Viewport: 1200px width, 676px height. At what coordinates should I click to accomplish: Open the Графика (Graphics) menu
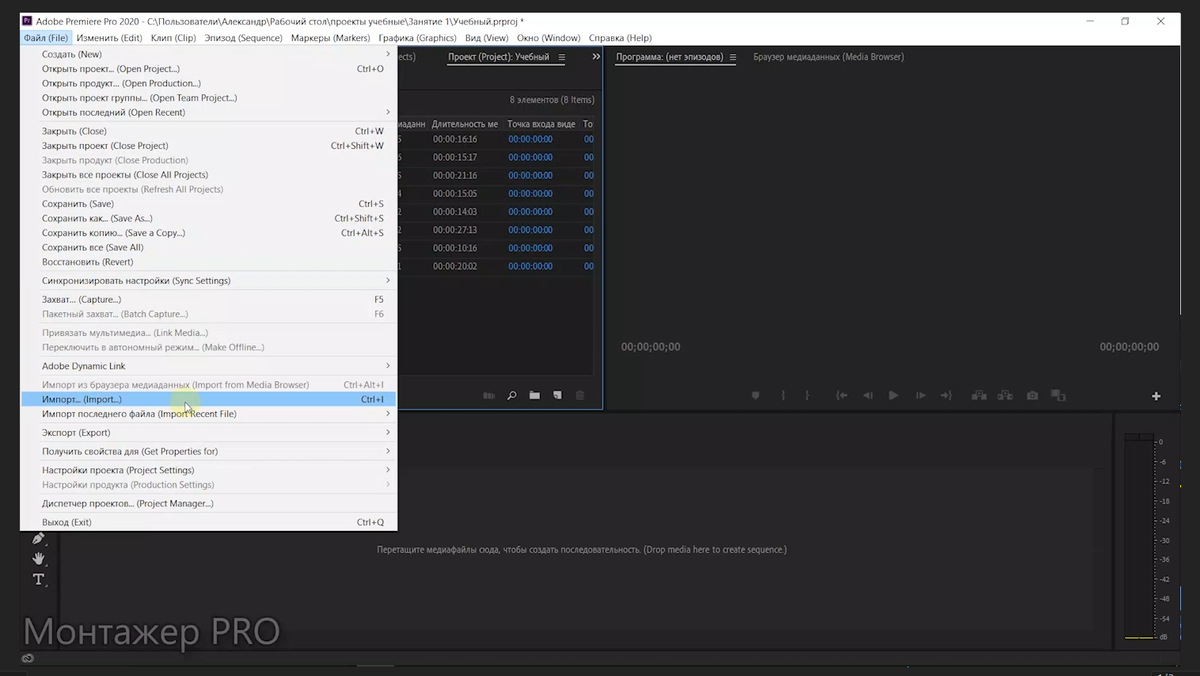[x=417, y=38]
